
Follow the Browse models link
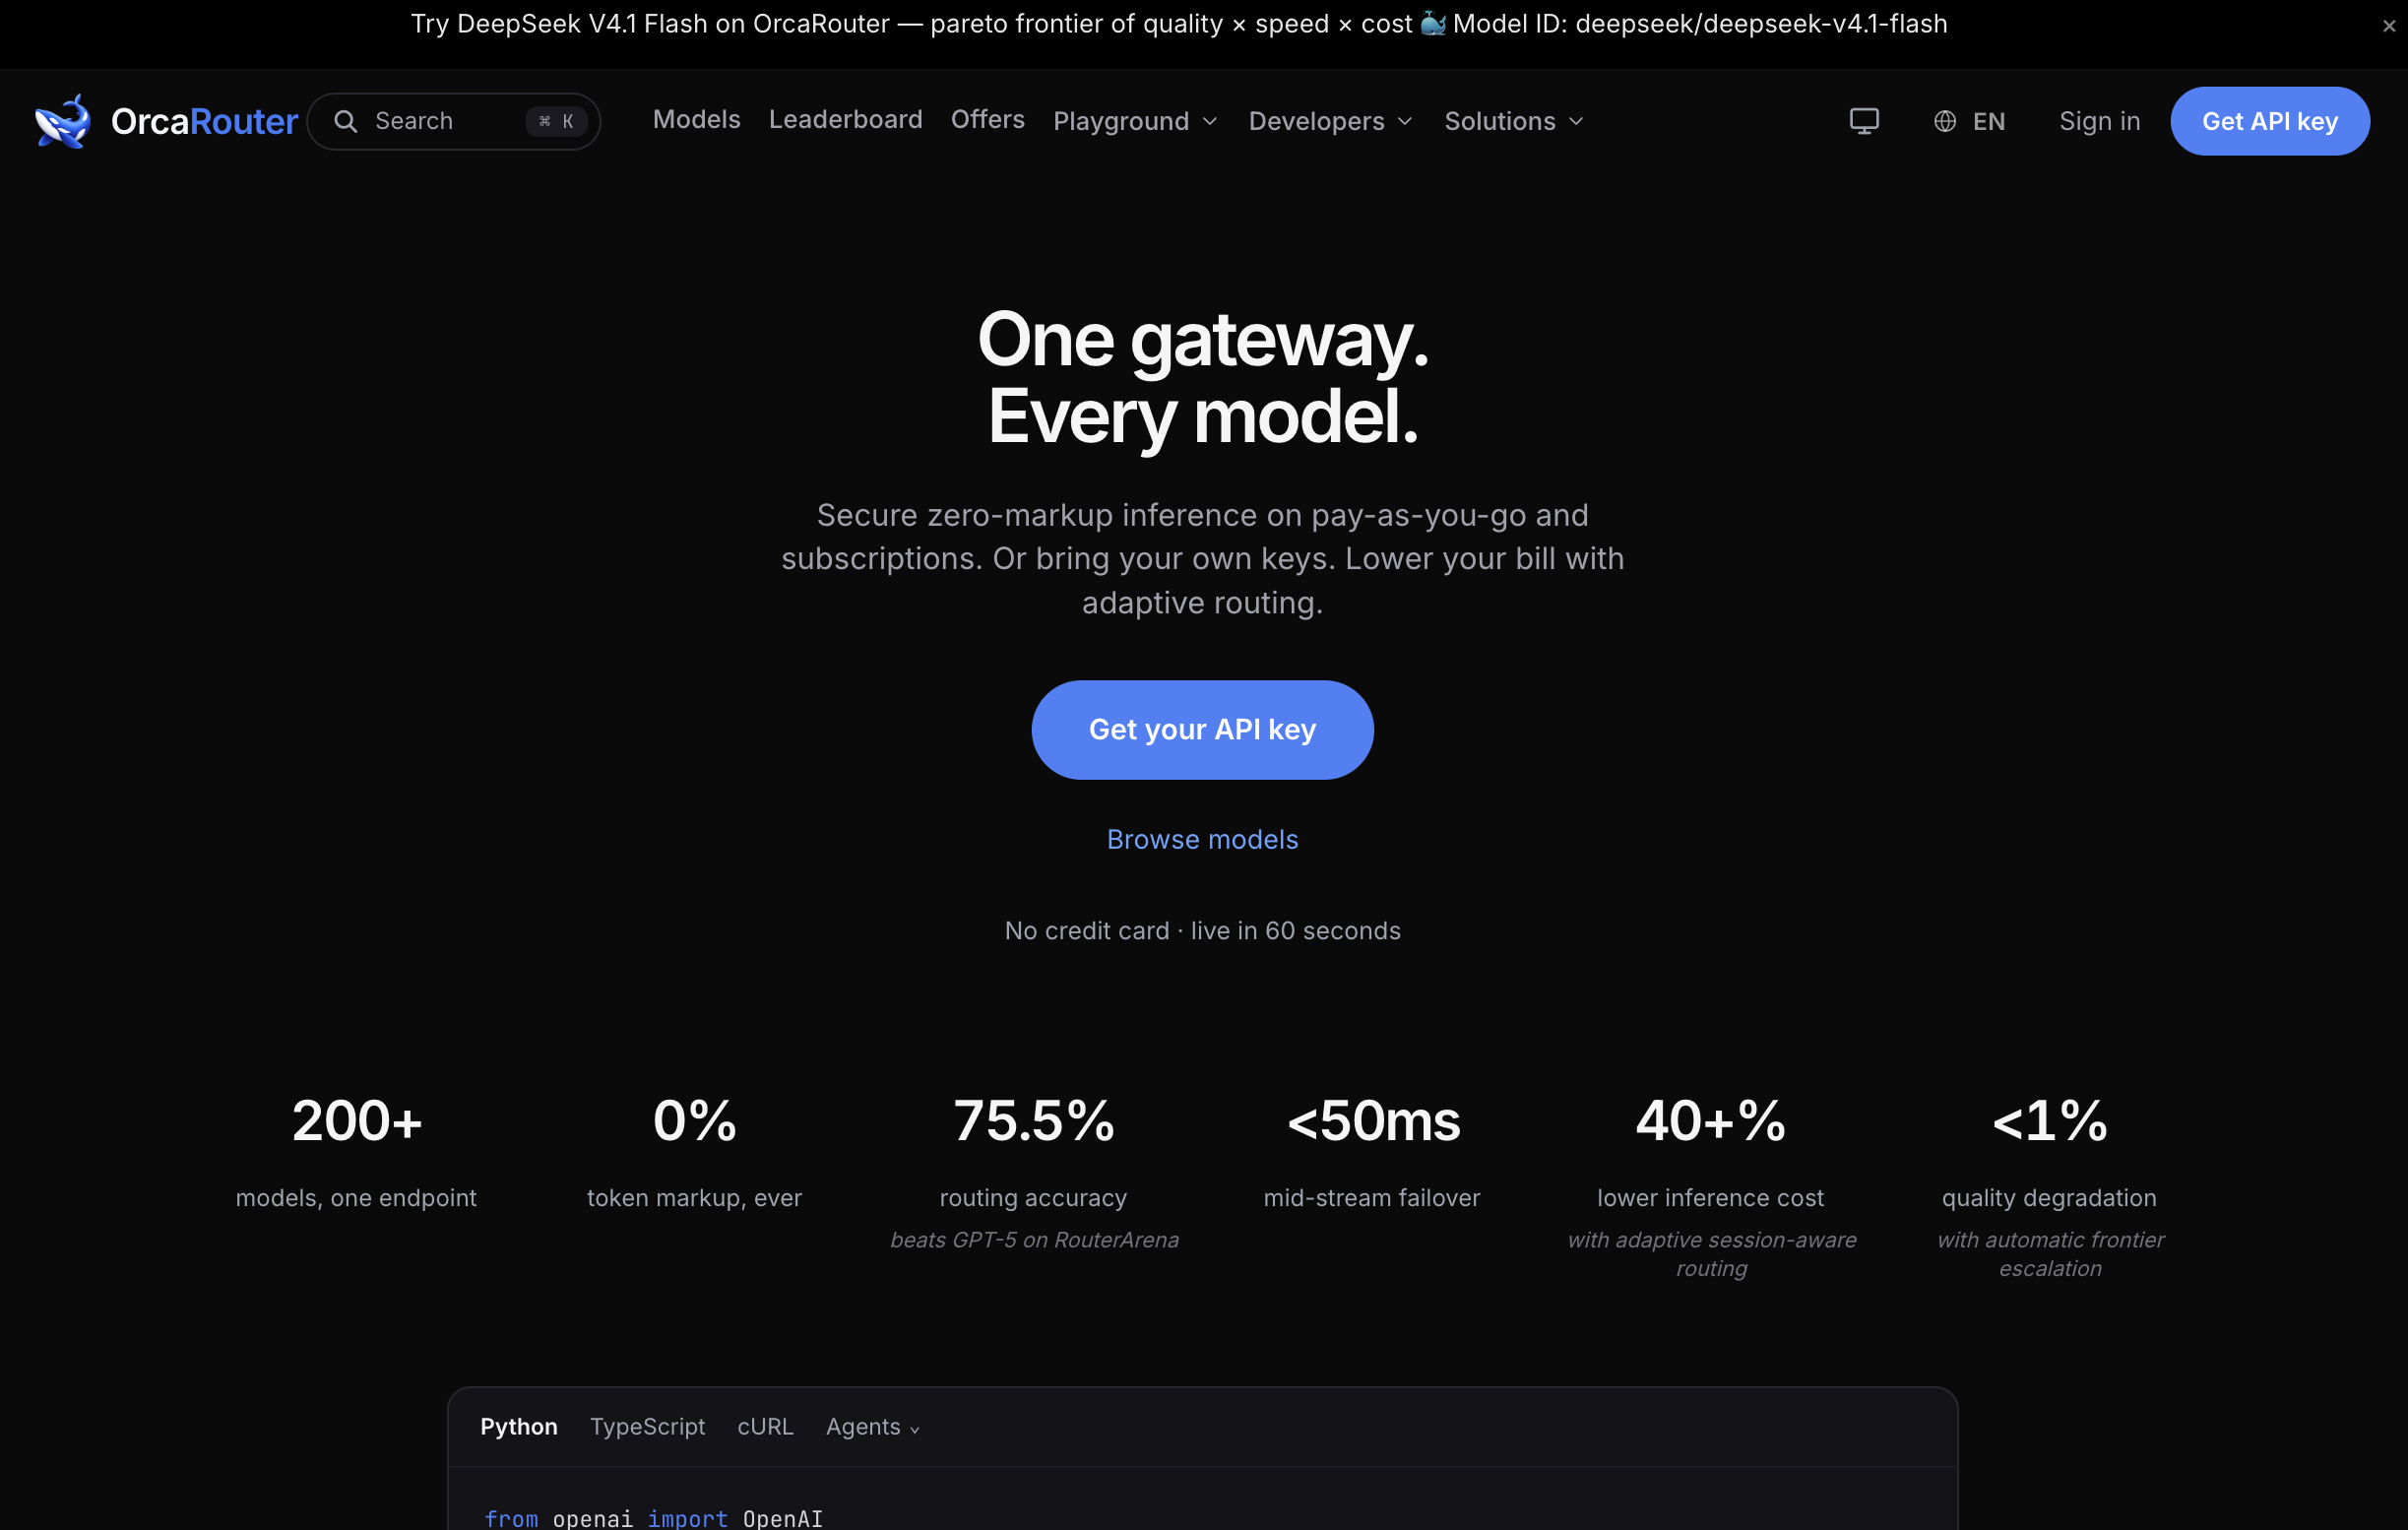pos(1202,840)
